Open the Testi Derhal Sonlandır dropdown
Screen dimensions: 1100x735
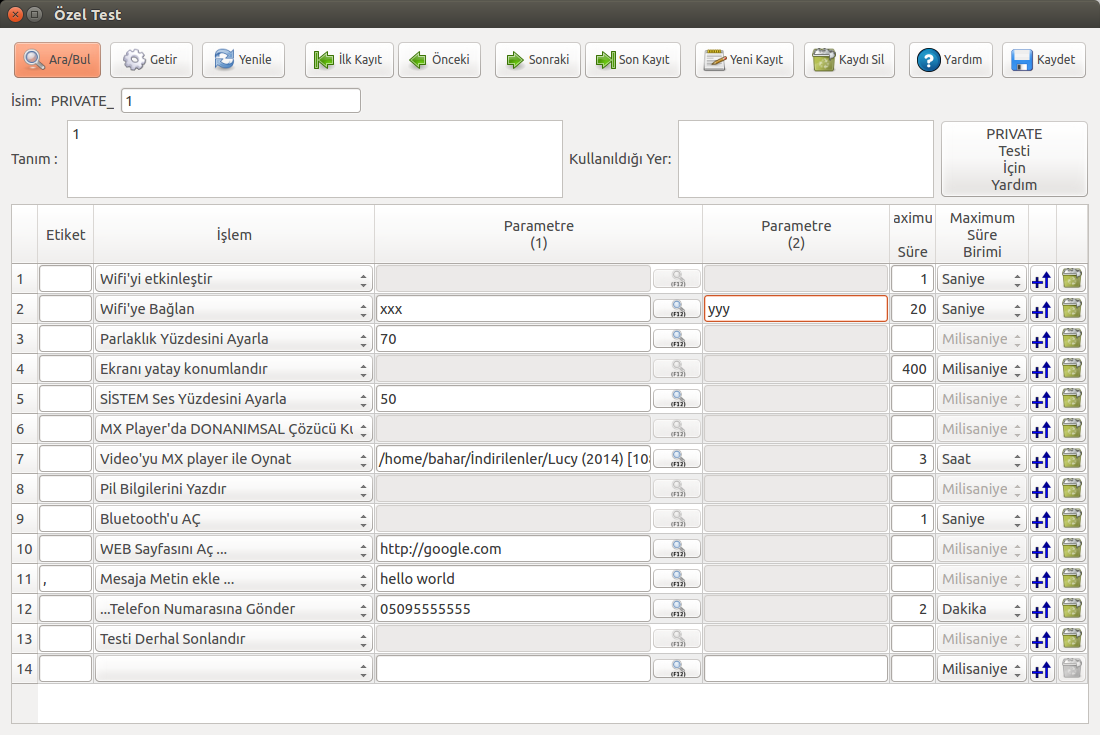point(234,639)
